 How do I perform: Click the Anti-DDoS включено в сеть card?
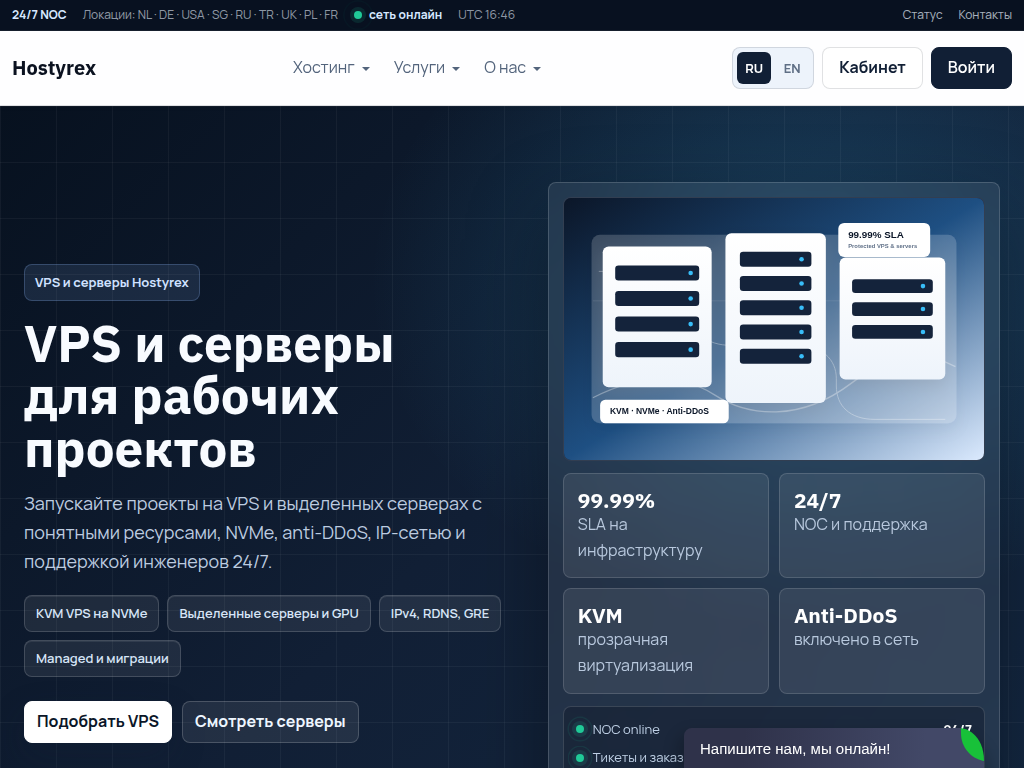[x=882, y=641]
